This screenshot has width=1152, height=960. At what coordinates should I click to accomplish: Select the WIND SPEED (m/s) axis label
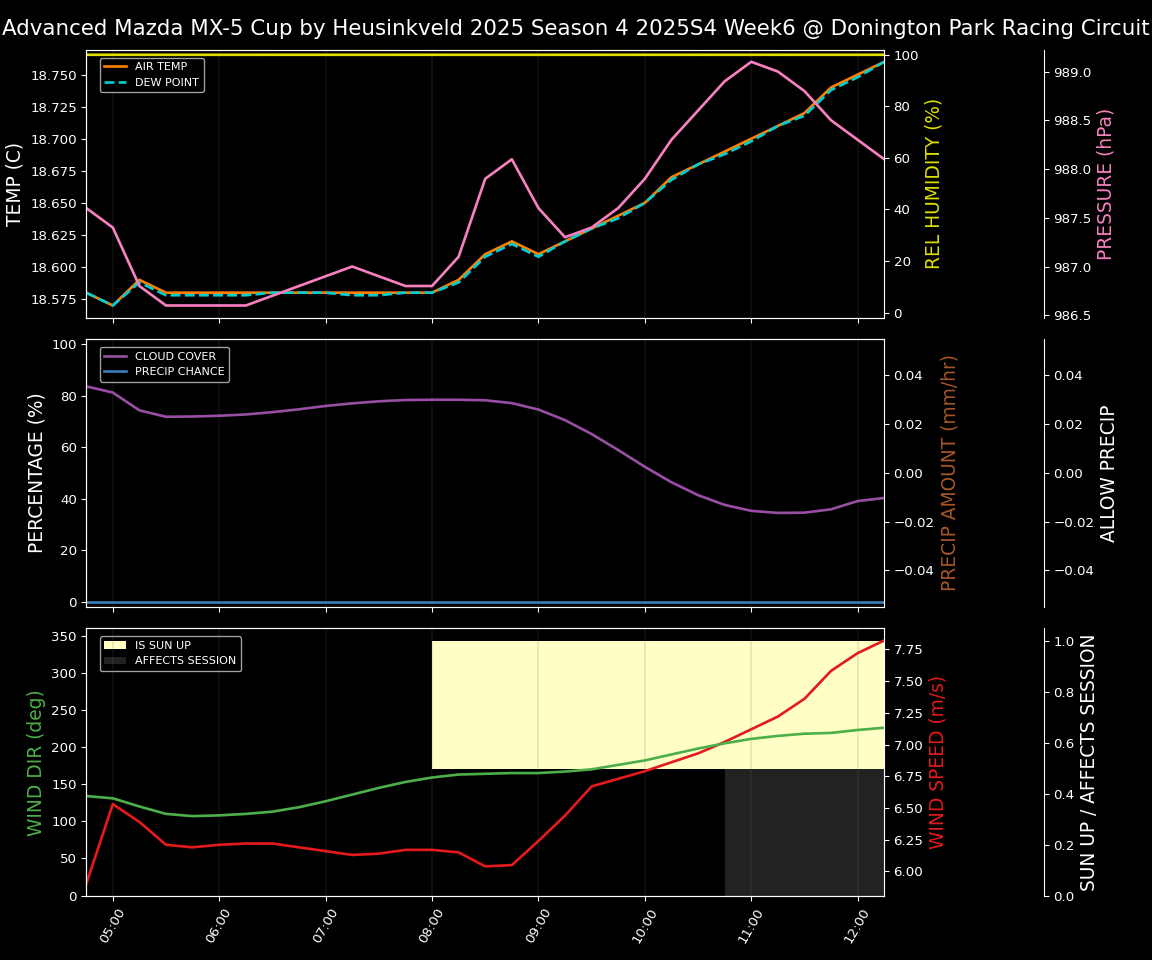tap(937, 762)
